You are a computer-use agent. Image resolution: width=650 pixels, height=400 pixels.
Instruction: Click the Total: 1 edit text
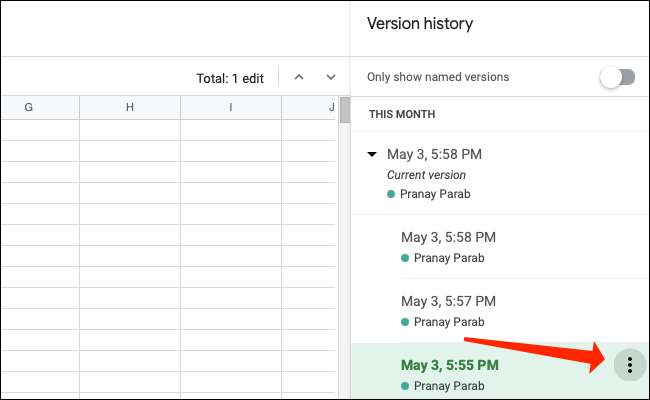232,77
